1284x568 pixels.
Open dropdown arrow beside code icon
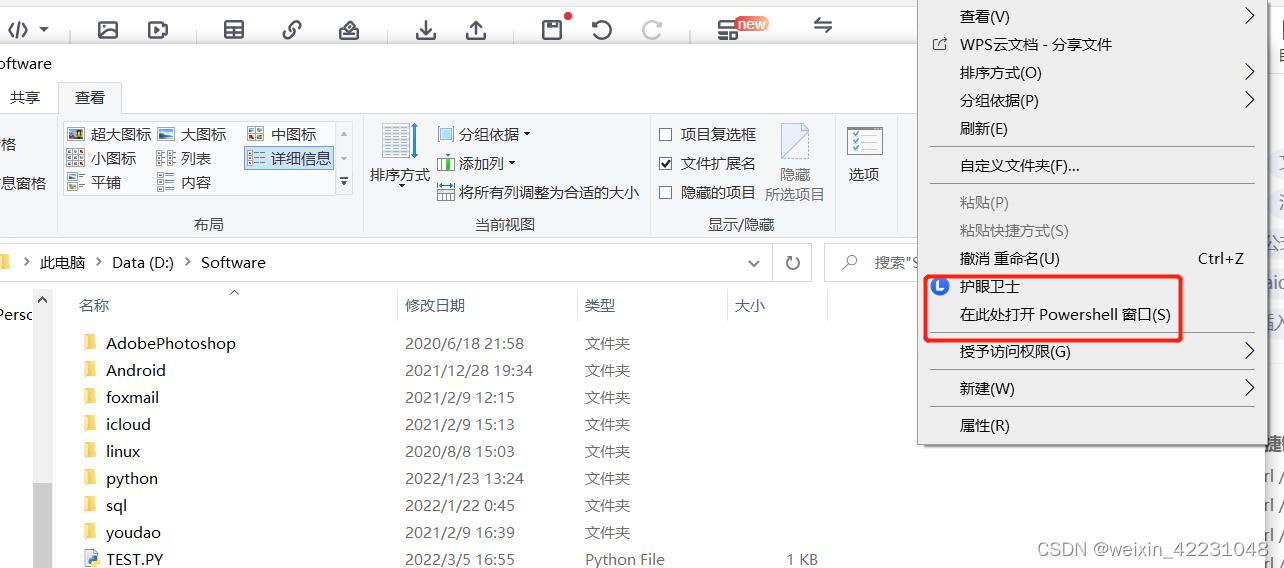click(x=44, y=30)
